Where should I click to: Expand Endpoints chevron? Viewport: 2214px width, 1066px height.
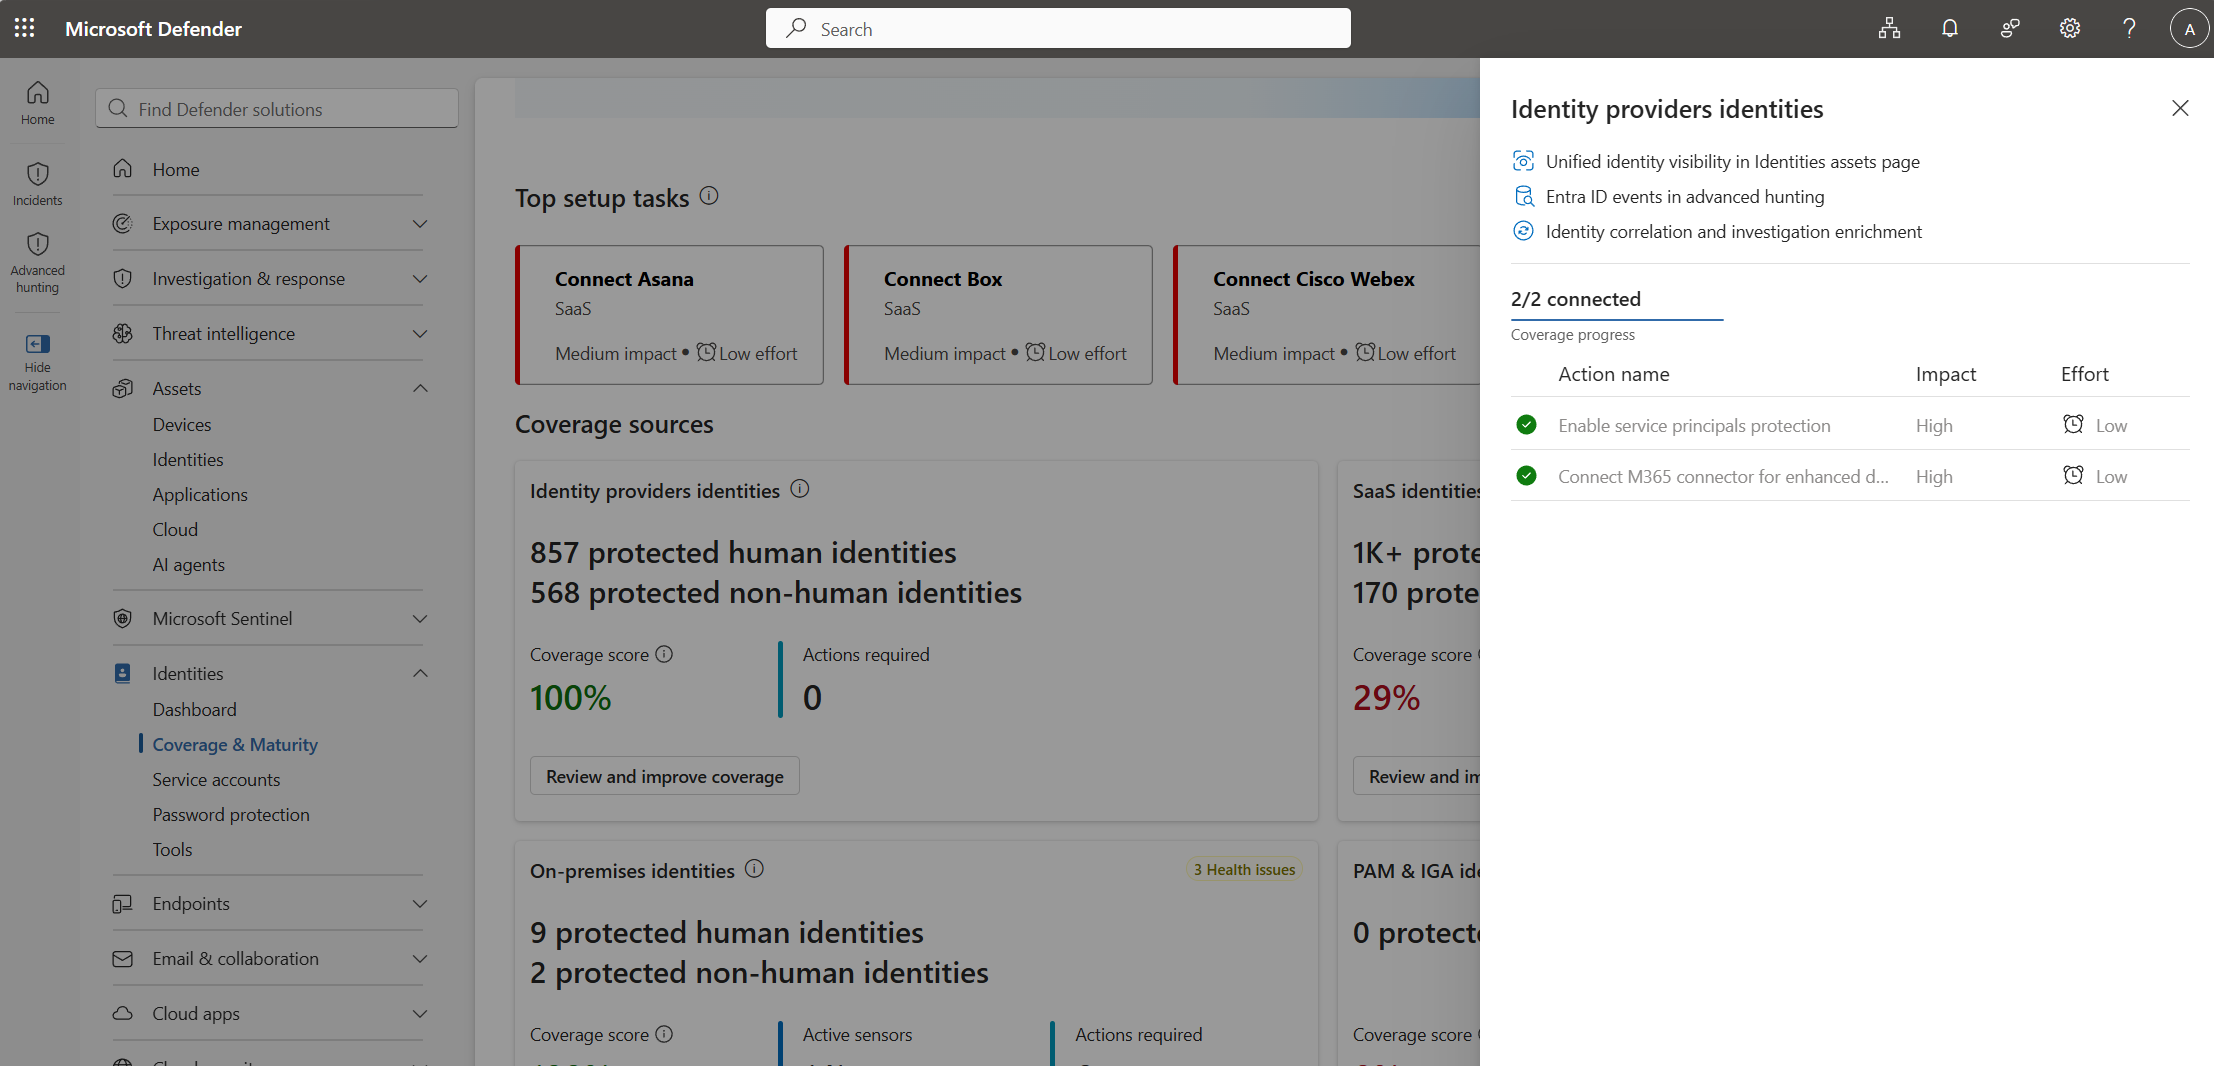click(420, 903)
